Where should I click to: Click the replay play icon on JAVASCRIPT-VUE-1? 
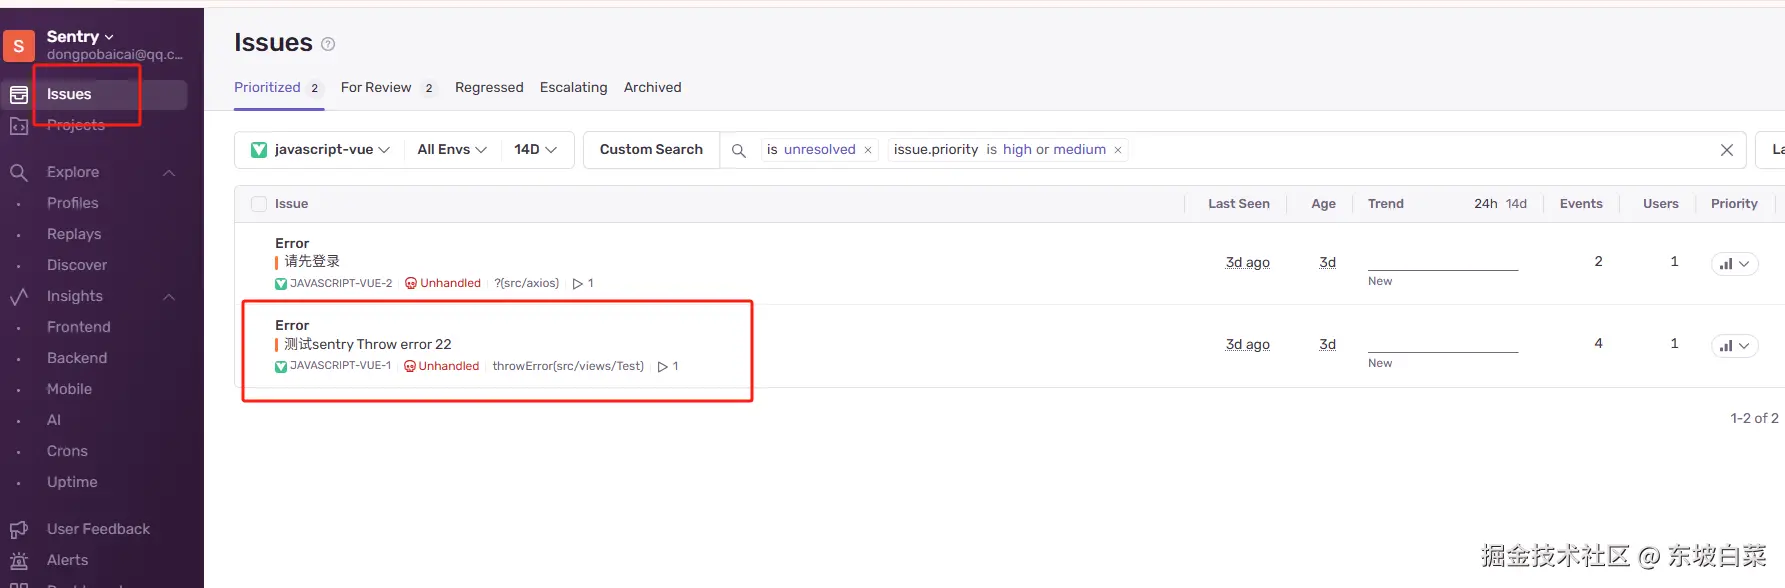(663, 367)
